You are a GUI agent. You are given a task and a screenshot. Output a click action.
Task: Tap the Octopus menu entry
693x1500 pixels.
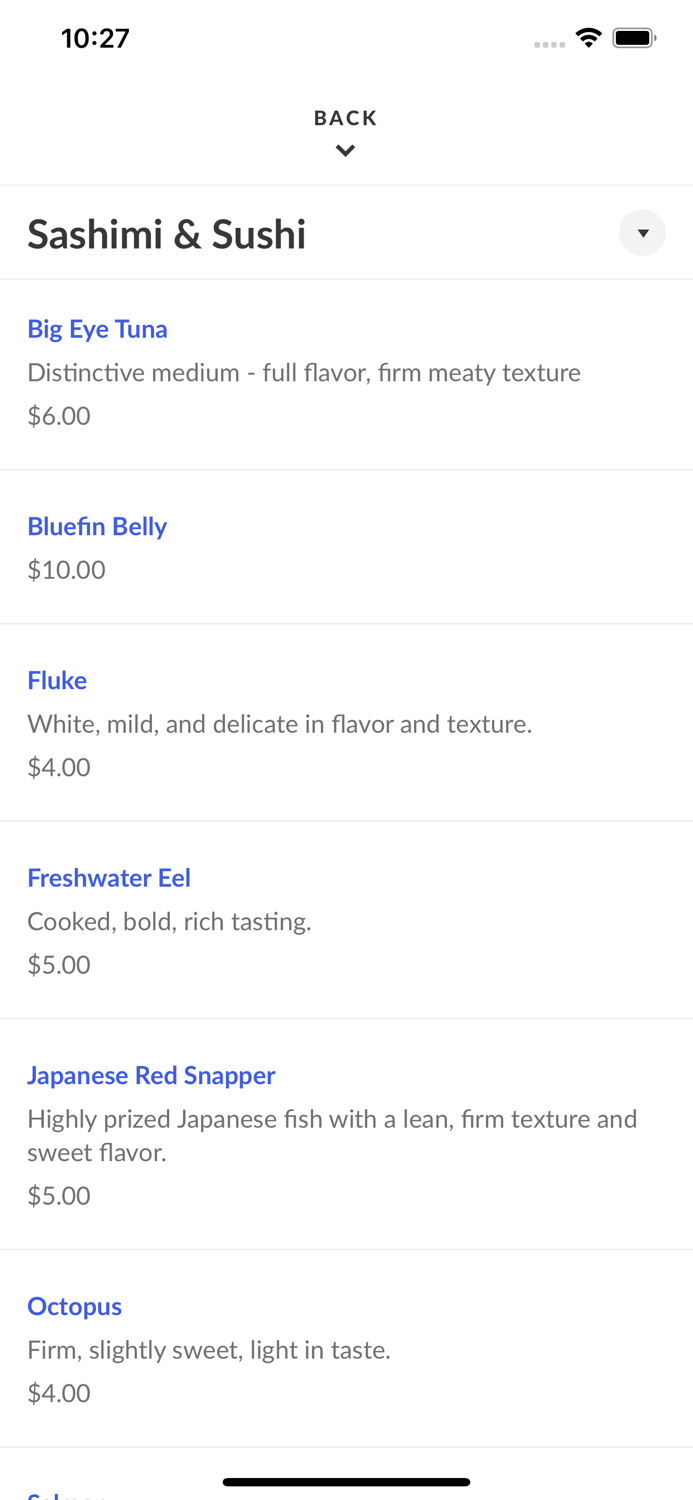[74, 1306]
